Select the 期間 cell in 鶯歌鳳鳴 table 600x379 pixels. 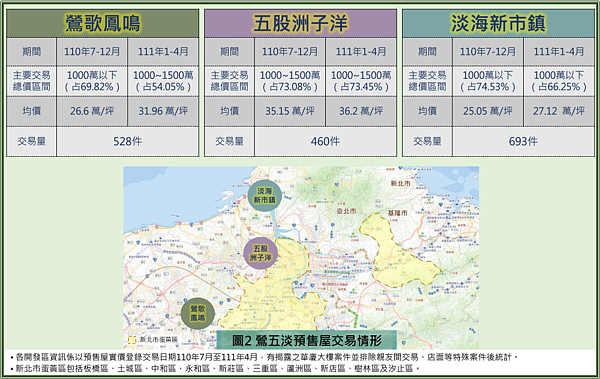point(31,51)
